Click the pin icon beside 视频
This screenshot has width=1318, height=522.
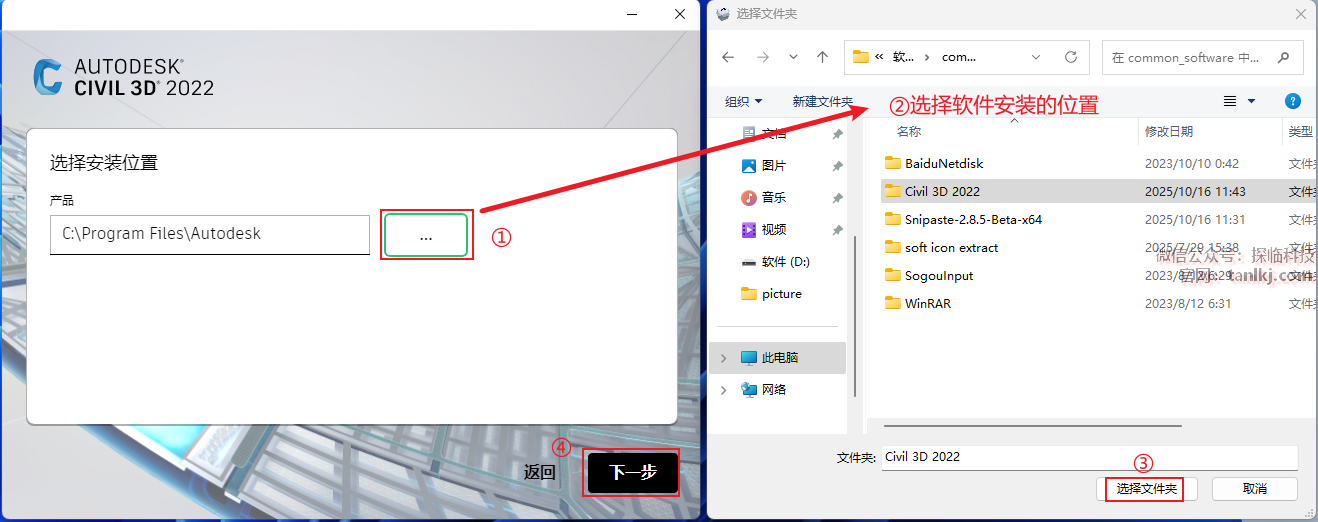837,230
